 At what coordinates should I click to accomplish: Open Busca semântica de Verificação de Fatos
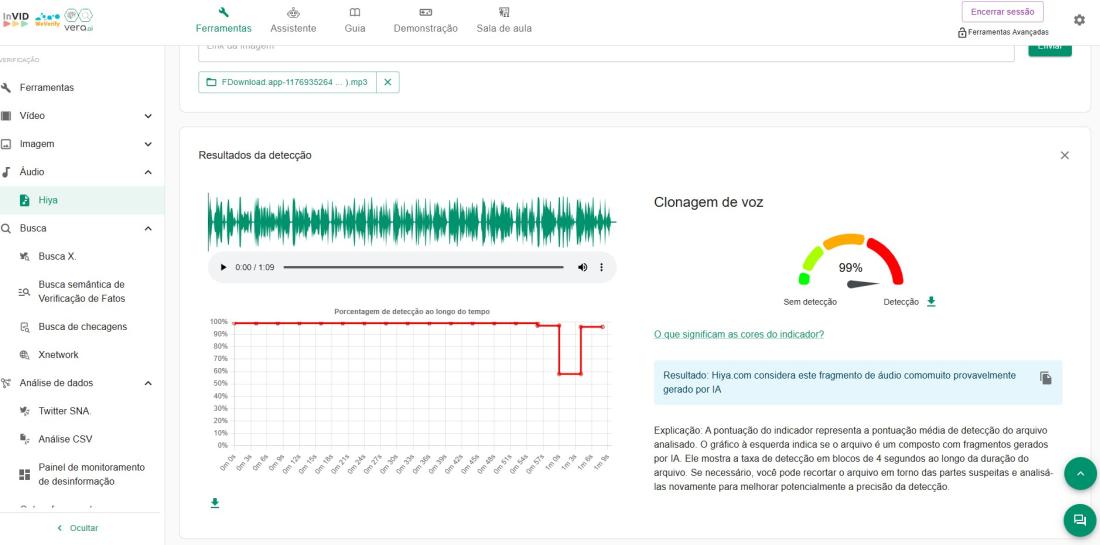(82, 291)
